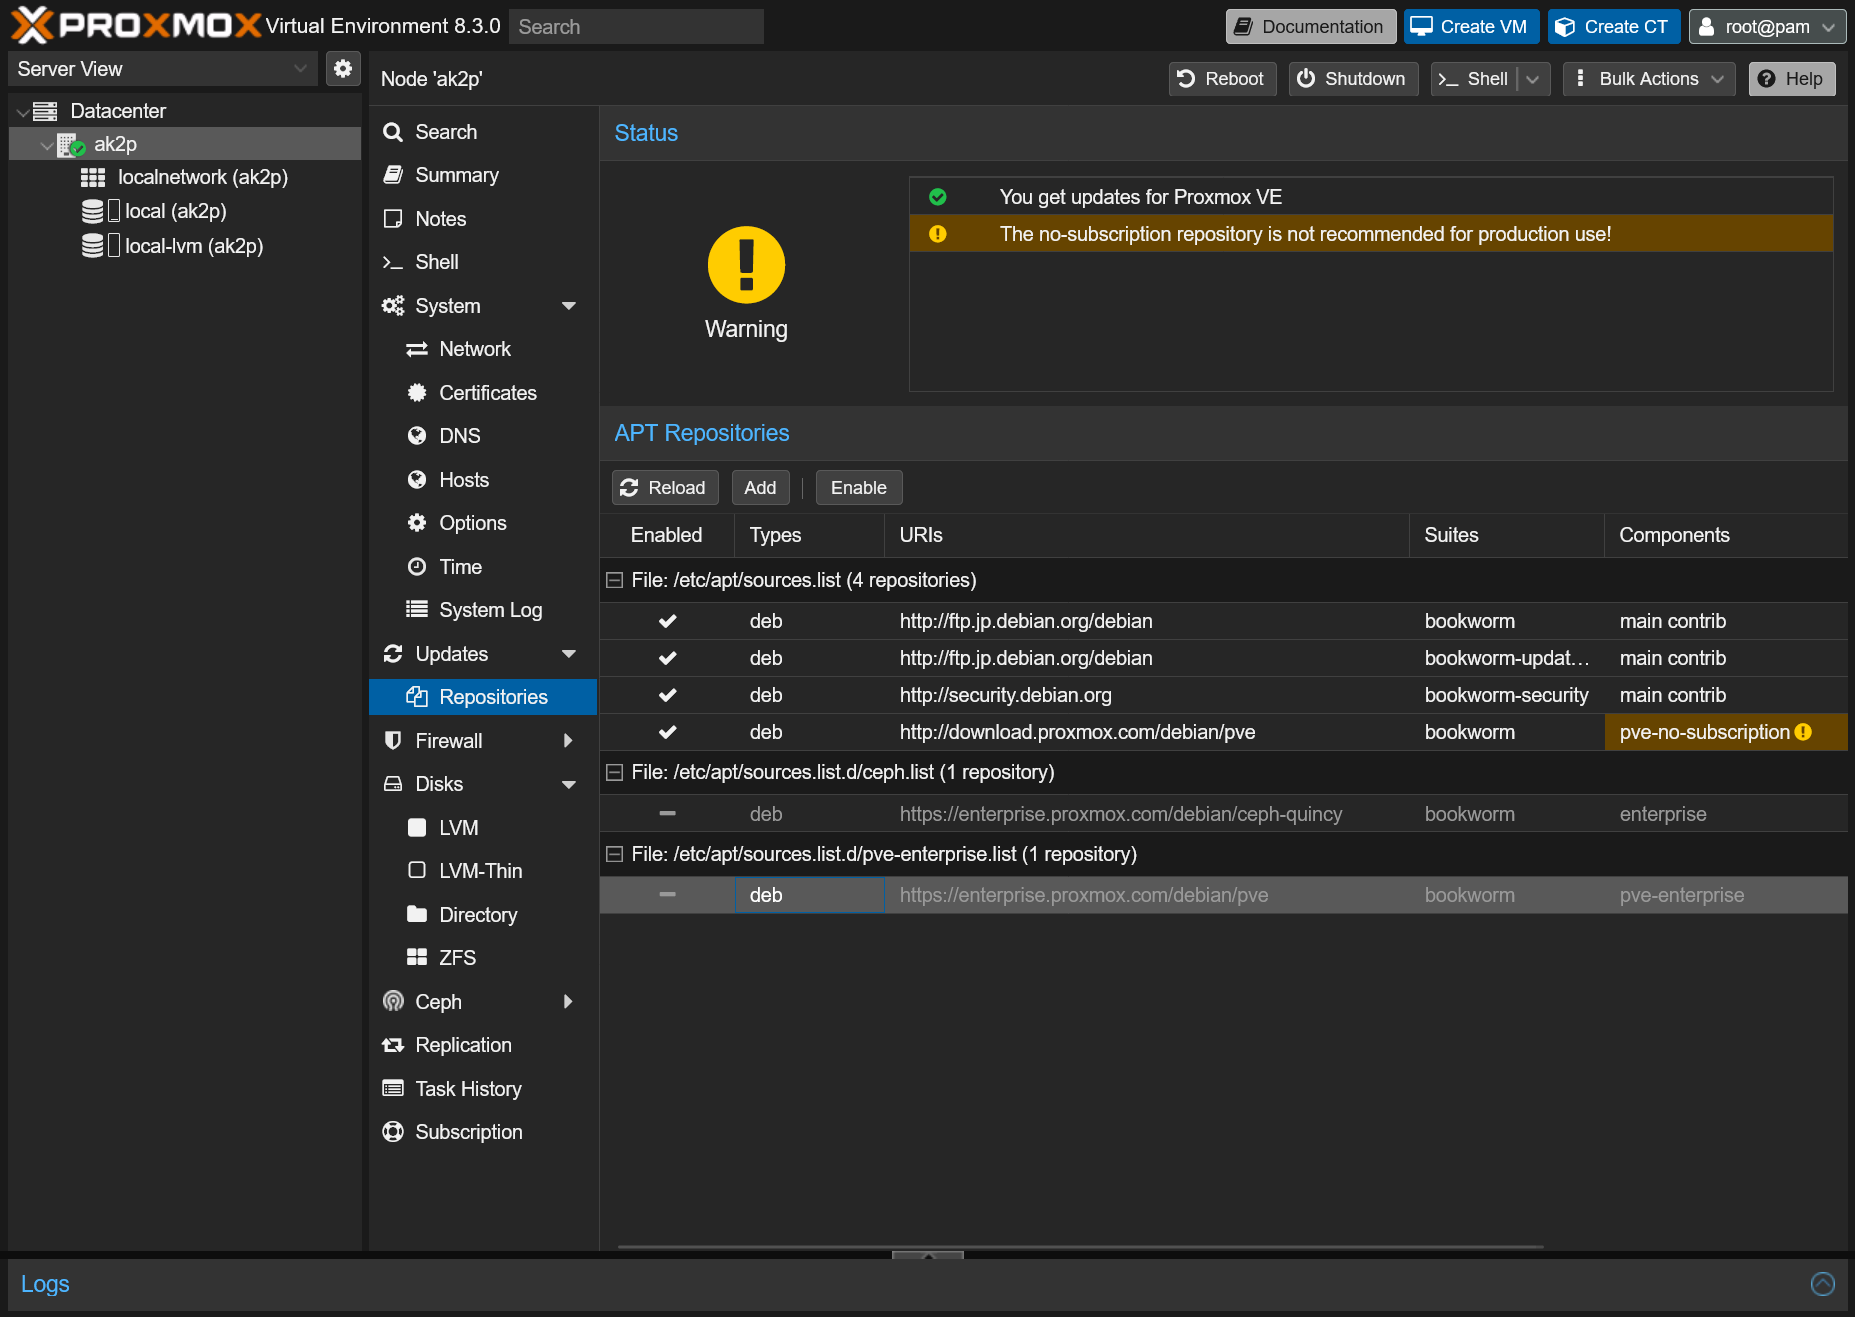The height and width of the screenshot is (1317, 1855).
Task: Click the no-subscription repository warning message
Action: (x=1371, y=234)
